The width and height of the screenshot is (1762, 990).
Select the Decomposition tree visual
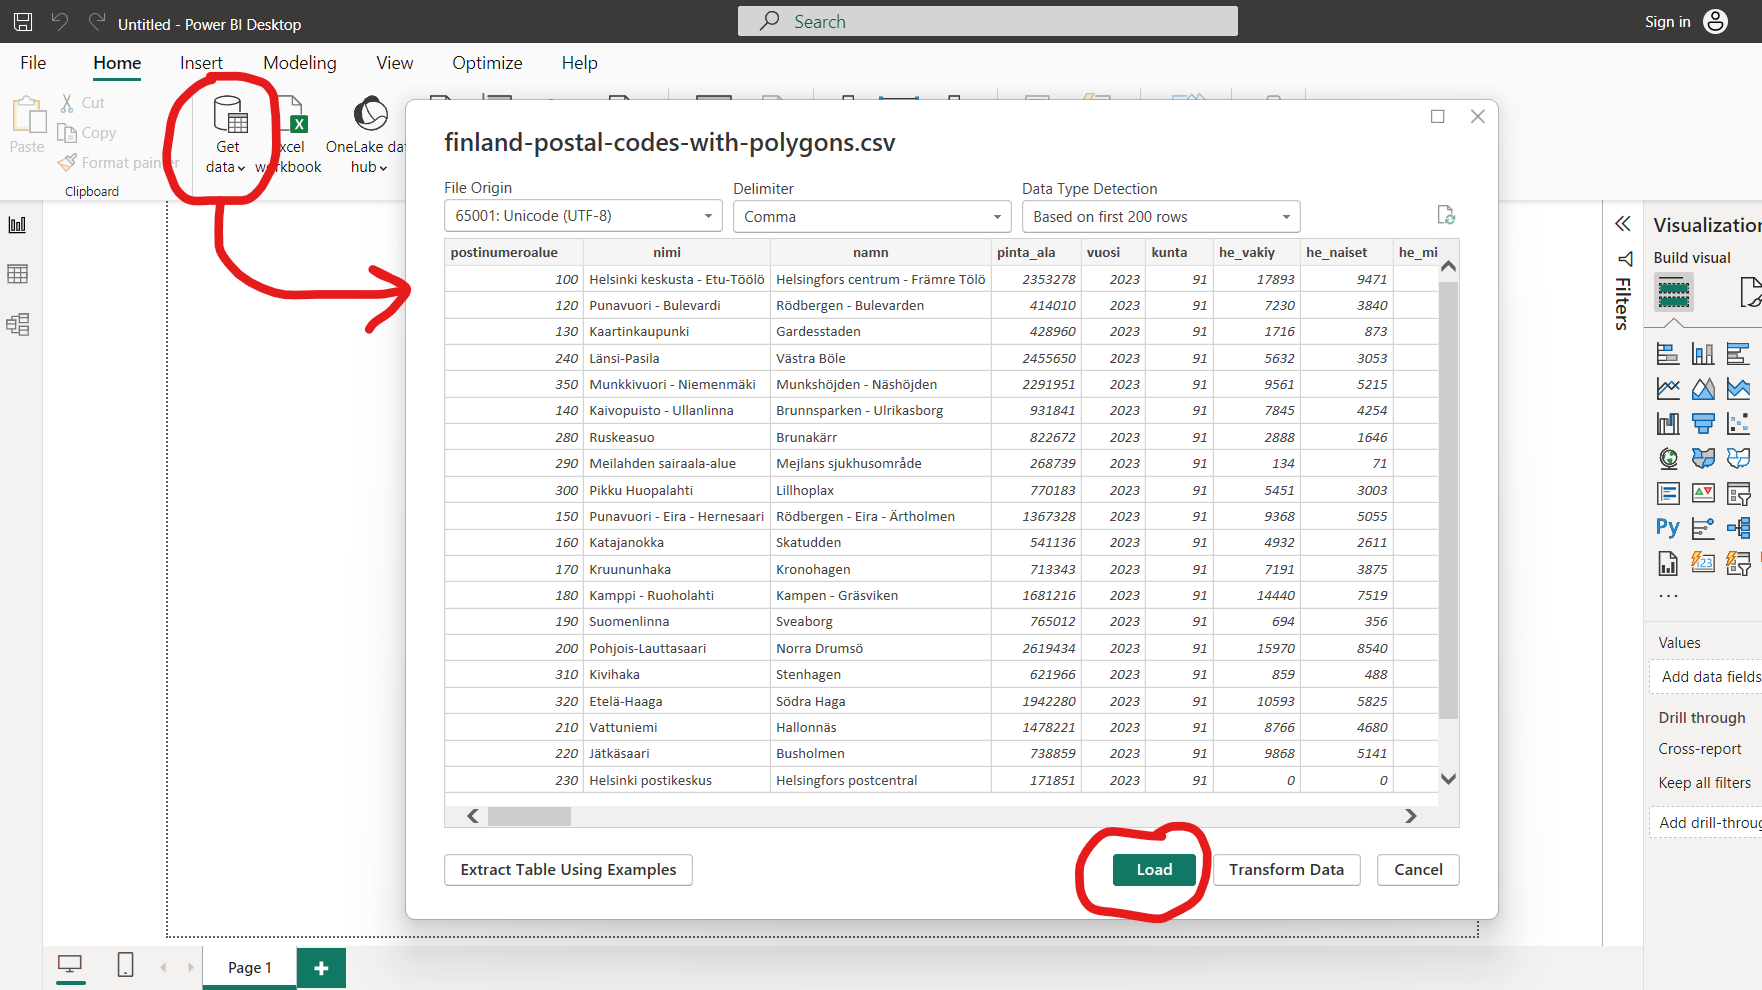[1738, 528]
